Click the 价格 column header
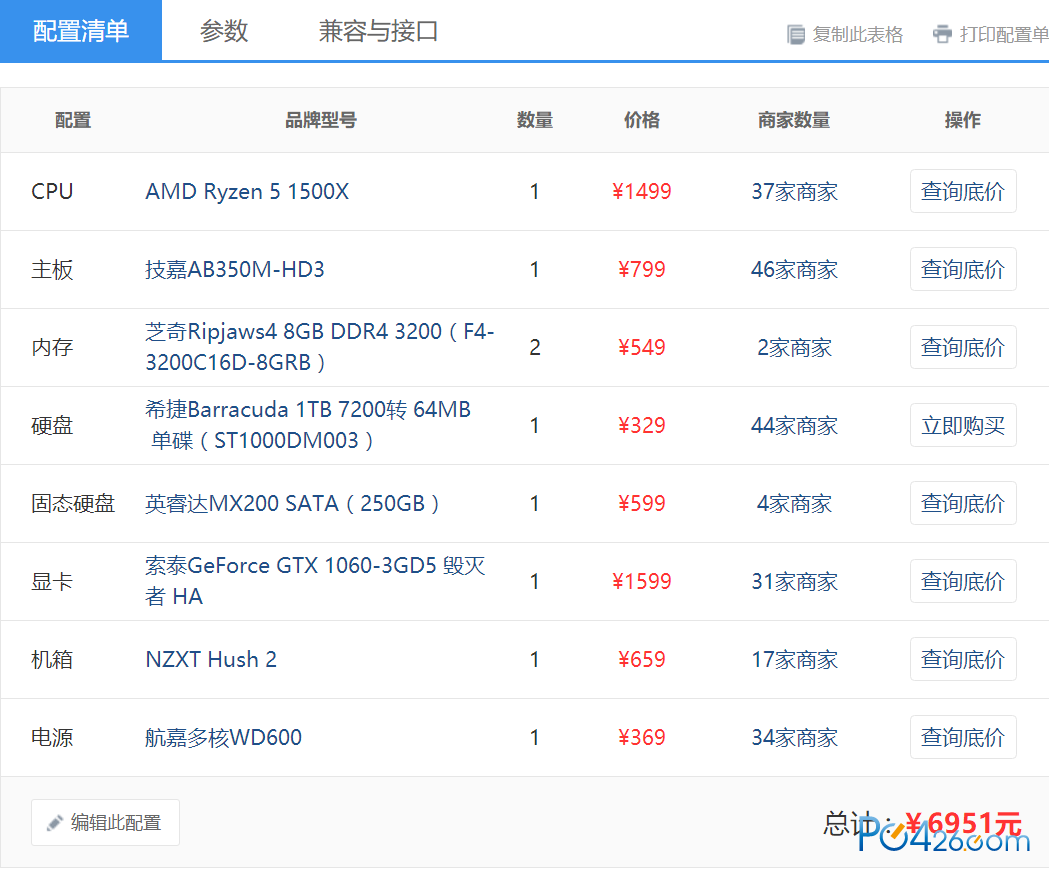This screenshot has width=1049, height=870. pyautogui.click(x=642, y=120)
